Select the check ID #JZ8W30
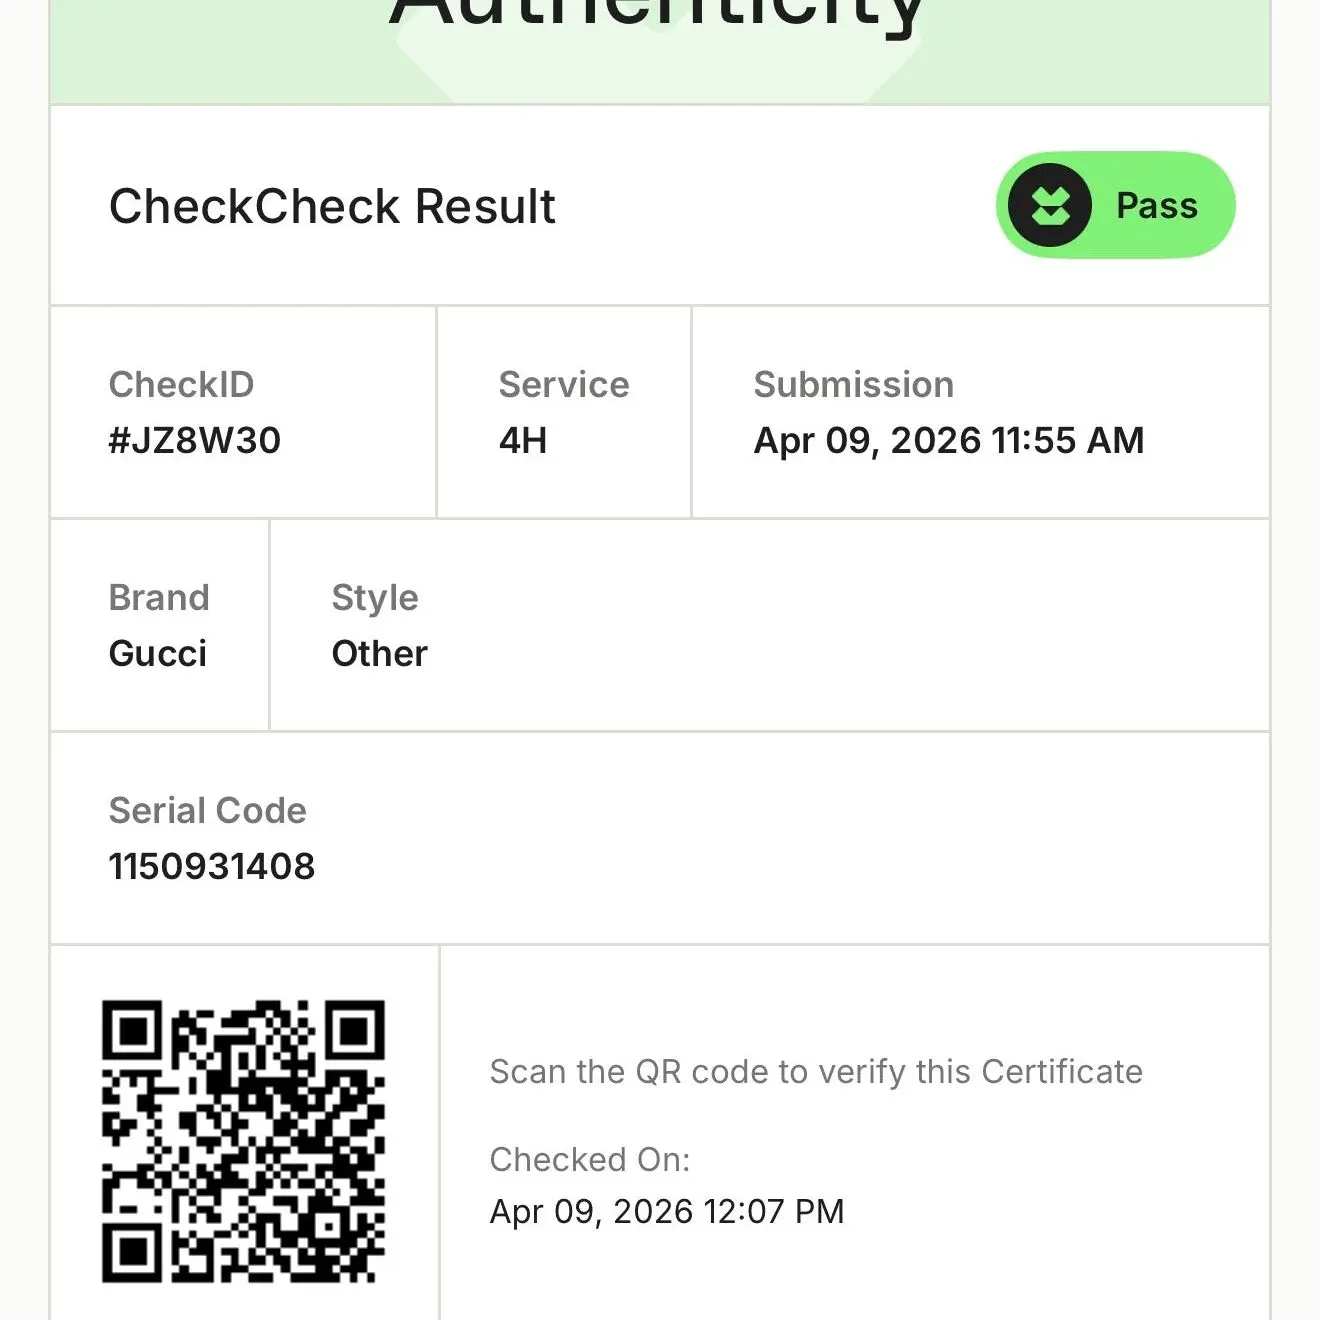This screenshot has height=1320, width=1320. click(194, 441)
